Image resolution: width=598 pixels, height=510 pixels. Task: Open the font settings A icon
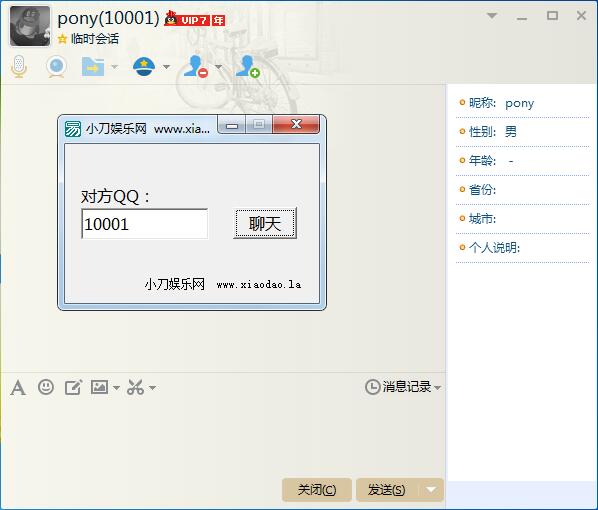[x=18, y=388]
